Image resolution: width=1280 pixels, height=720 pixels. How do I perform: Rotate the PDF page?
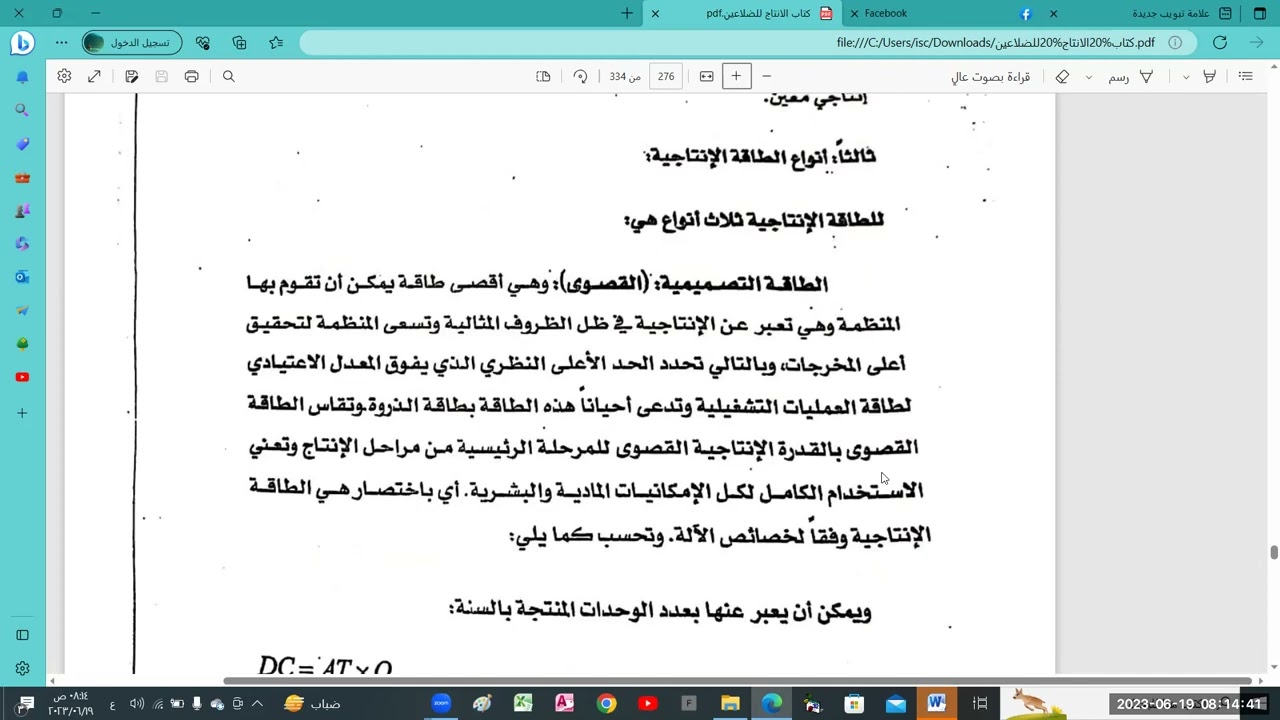tap(580, 76)
